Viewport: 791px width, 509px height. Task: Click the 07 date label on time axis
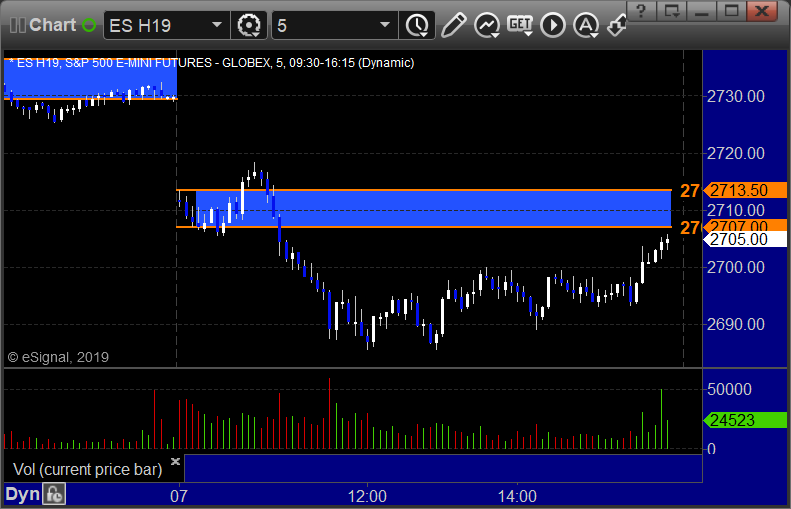179,496
